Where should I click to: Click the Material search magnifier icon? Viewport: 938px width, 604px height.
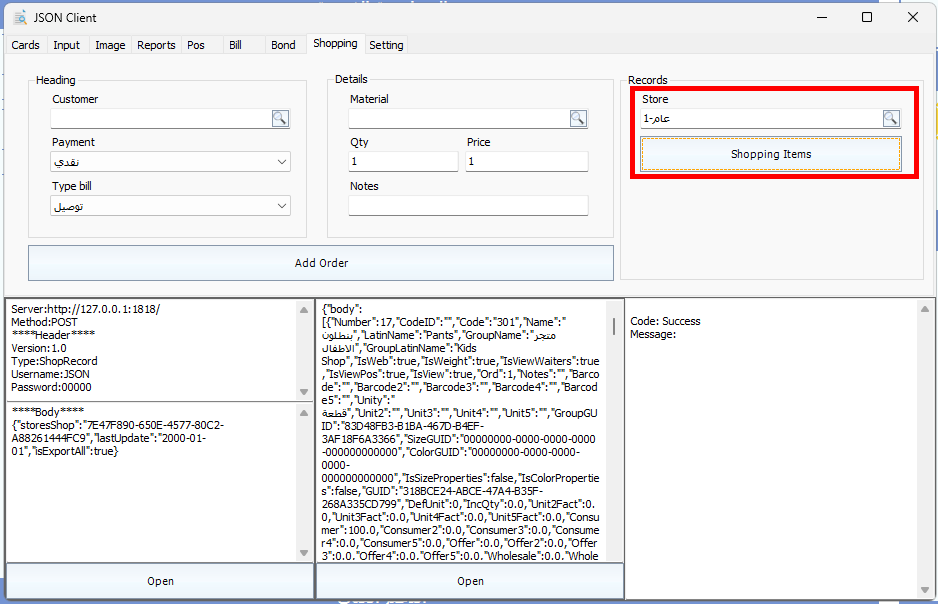point(578,119)
